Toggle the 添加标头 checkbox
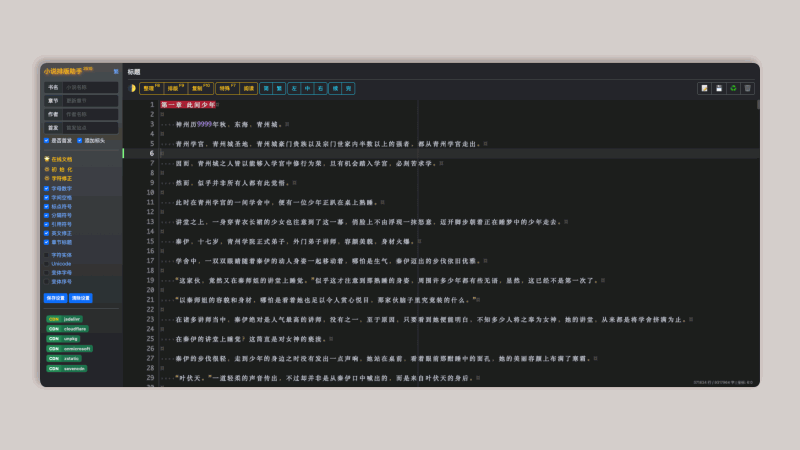This screenshot has width=800, height=450. [x=80, y=140]
